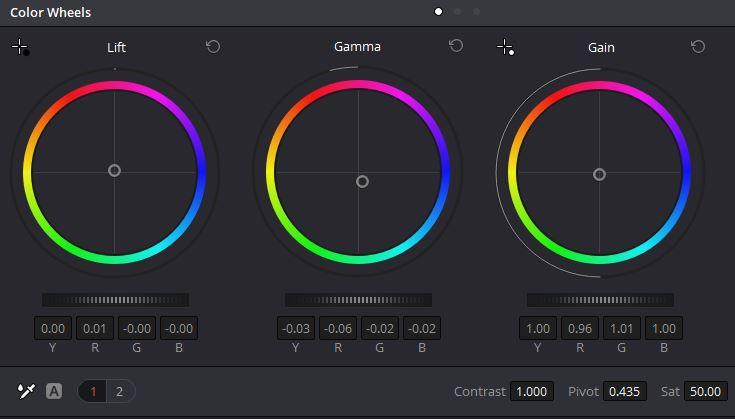Click the Lift G value field
Viewport: 735px width, 419px height.
tap(137, 329)
